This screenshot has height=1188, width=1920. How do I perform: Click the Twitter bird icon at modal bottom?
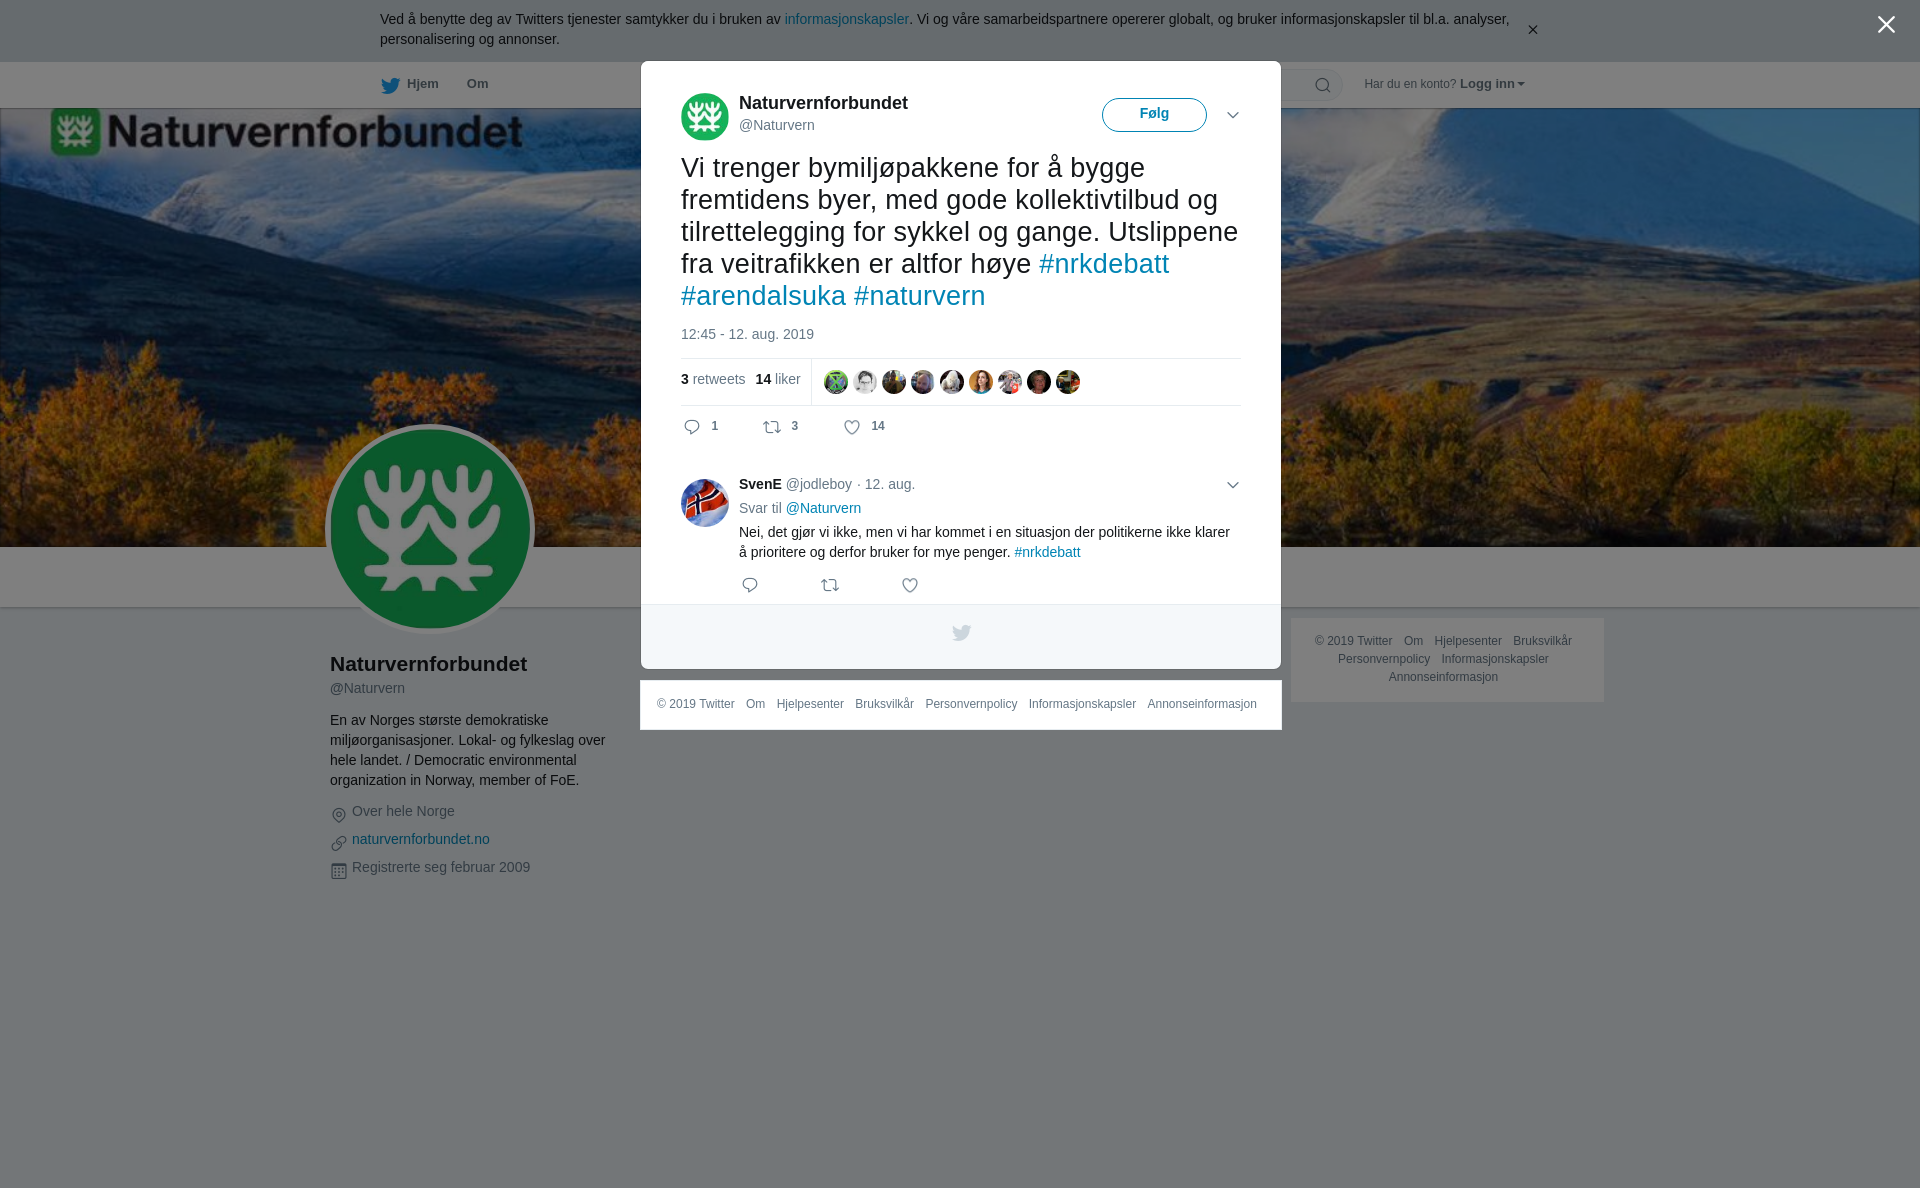coord(961,633)
